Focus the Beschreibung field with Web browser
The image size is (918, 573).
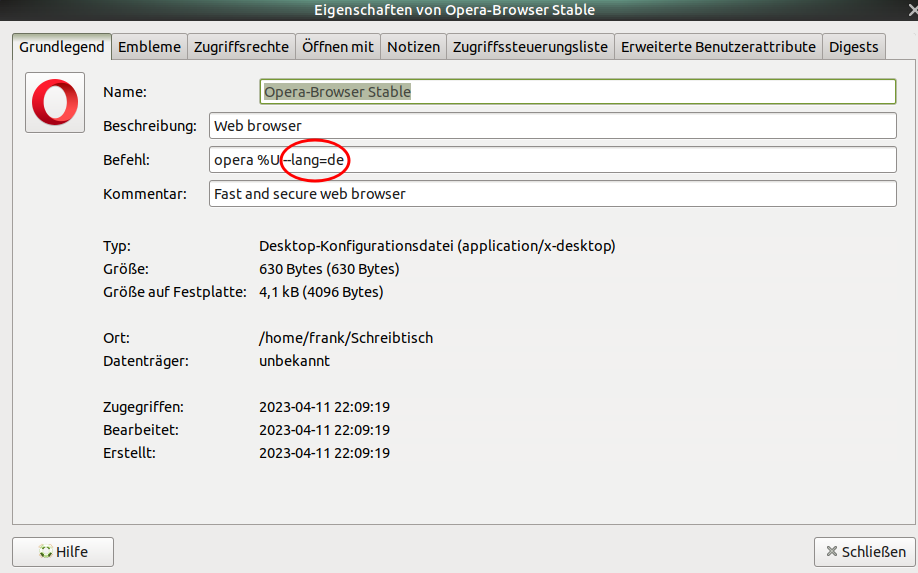(x=553, y=126)
